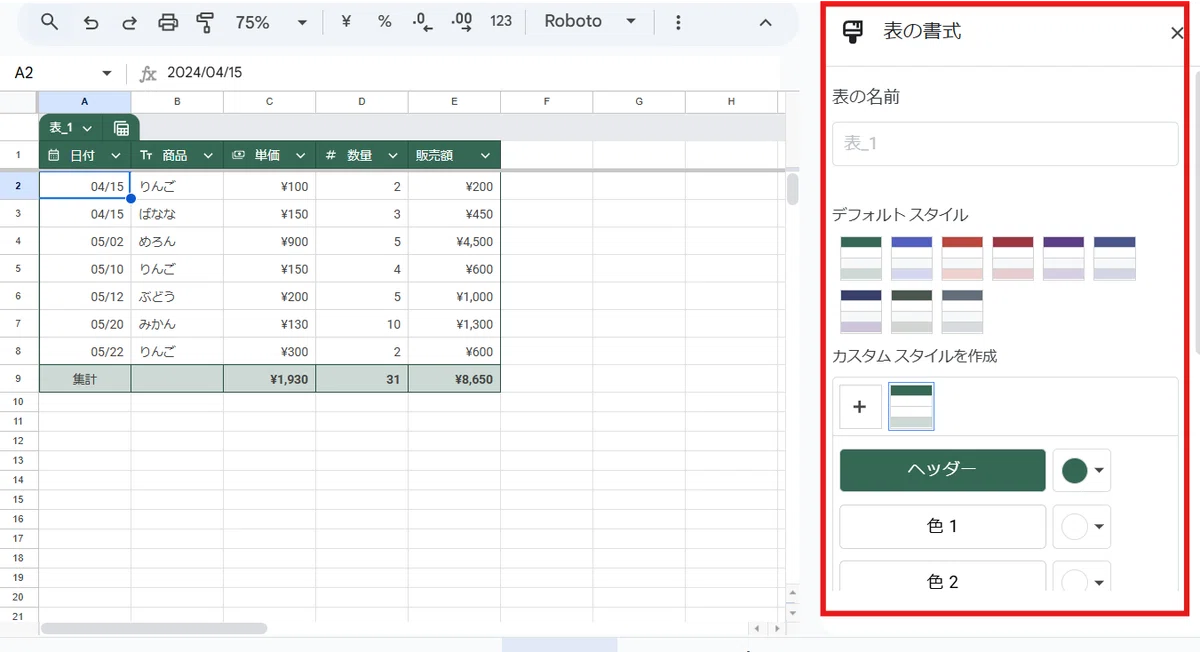The height and width of the screenshot is (652, 1200).
Task: Choose the dark olive default style
Action: point(911,312)
